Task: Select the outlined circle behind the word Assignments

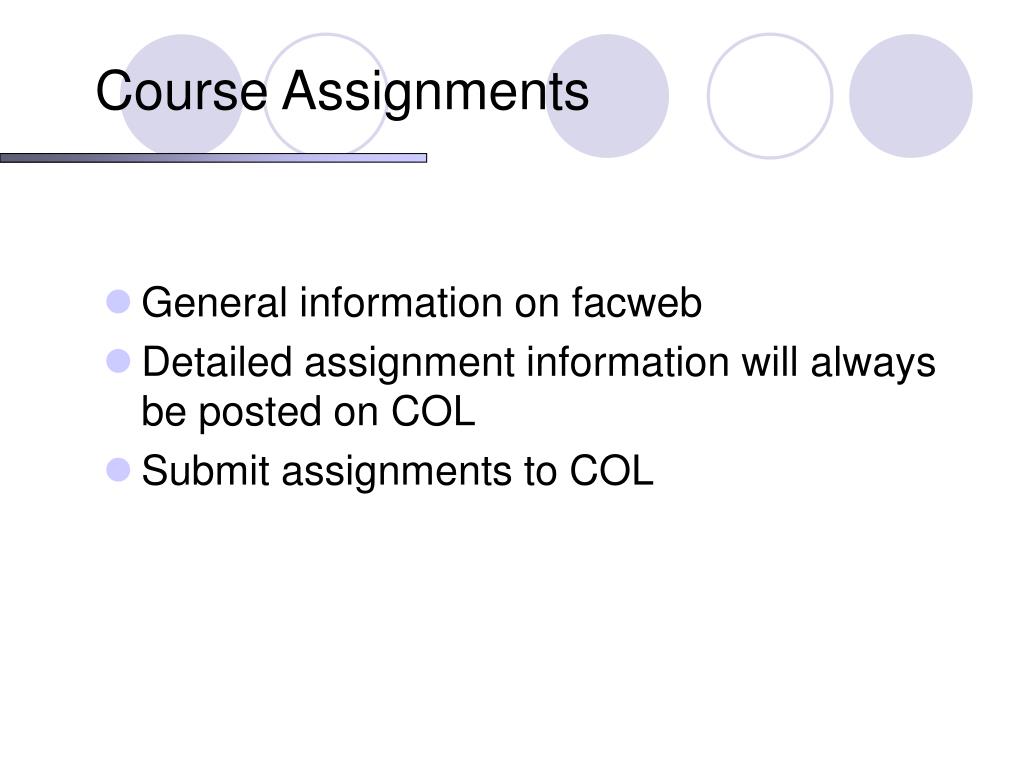Action: tap(326, 96)
